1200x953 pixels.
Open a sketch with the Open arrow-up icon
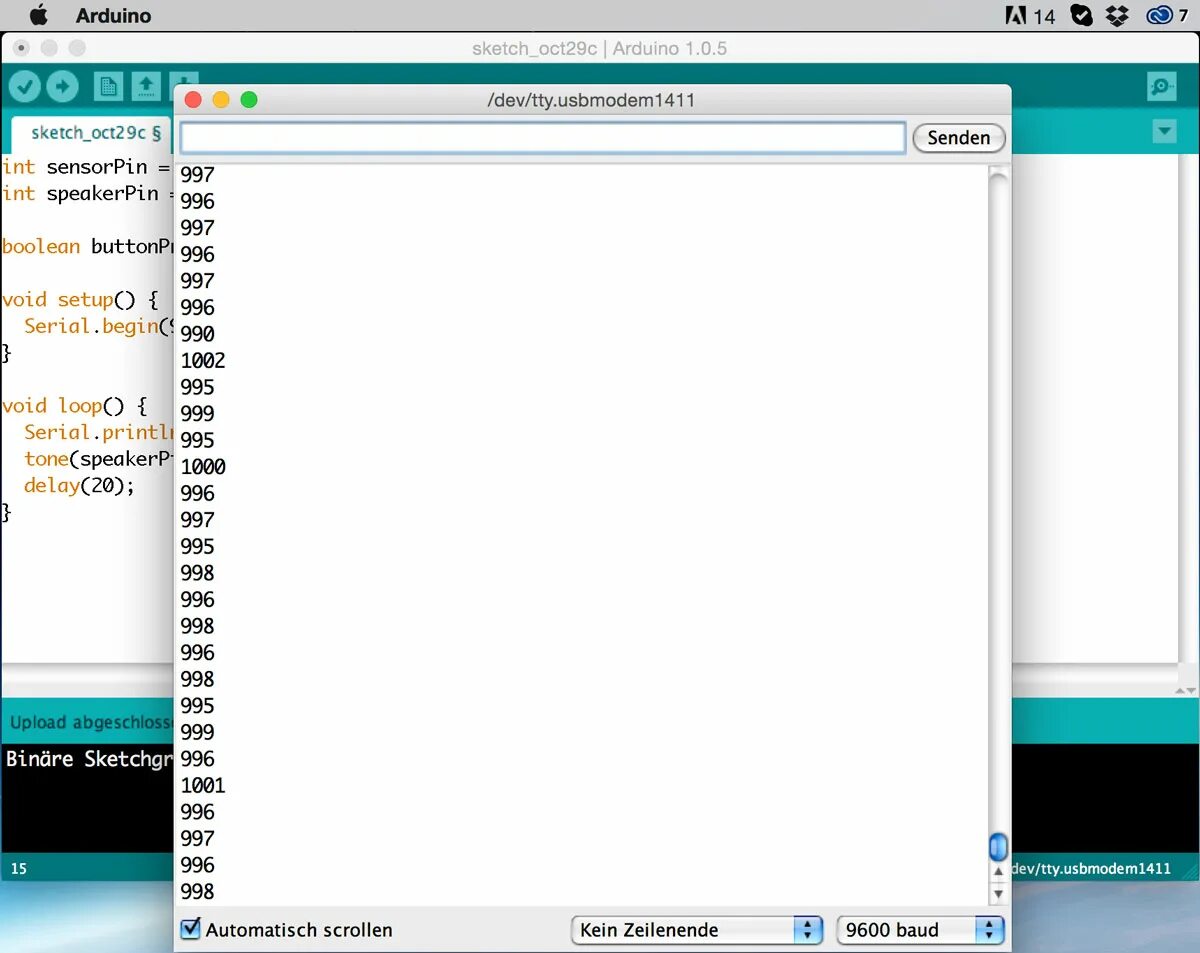tap(146, 87)
